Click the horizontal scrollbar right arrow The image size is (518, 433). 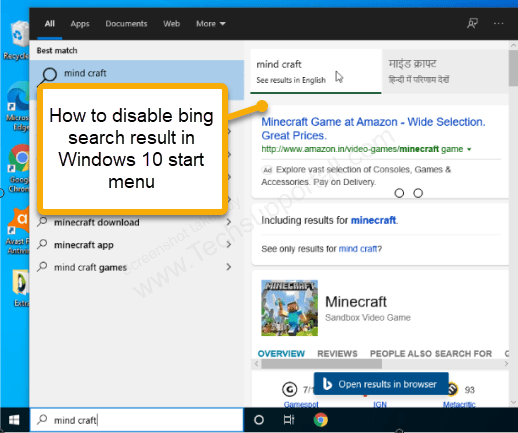pos(506,364)
